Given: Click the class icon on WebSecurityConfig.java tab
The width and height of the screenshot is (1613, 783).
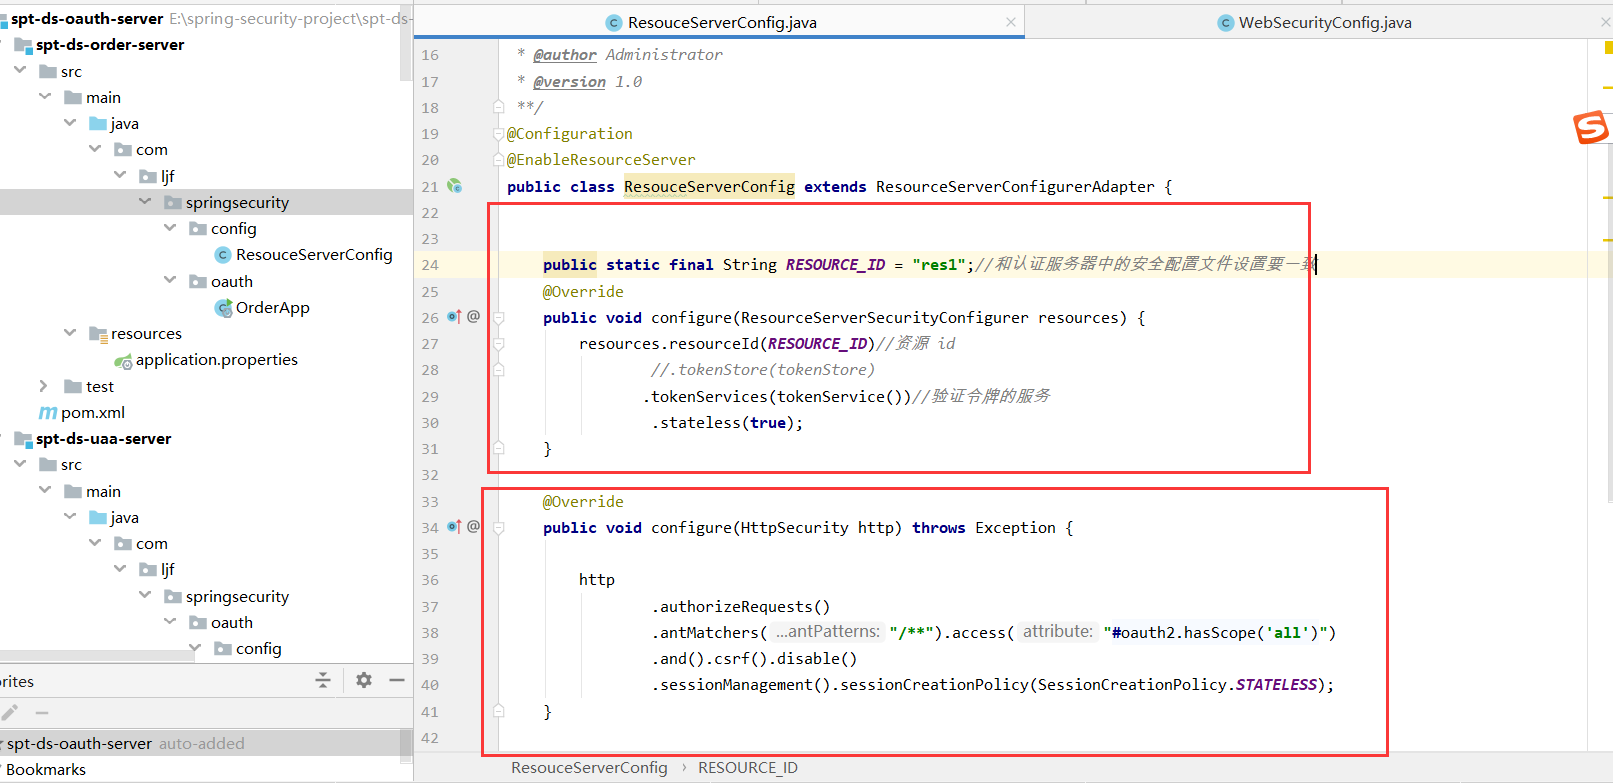Looking at the screenshot, I should point(1225,23).
